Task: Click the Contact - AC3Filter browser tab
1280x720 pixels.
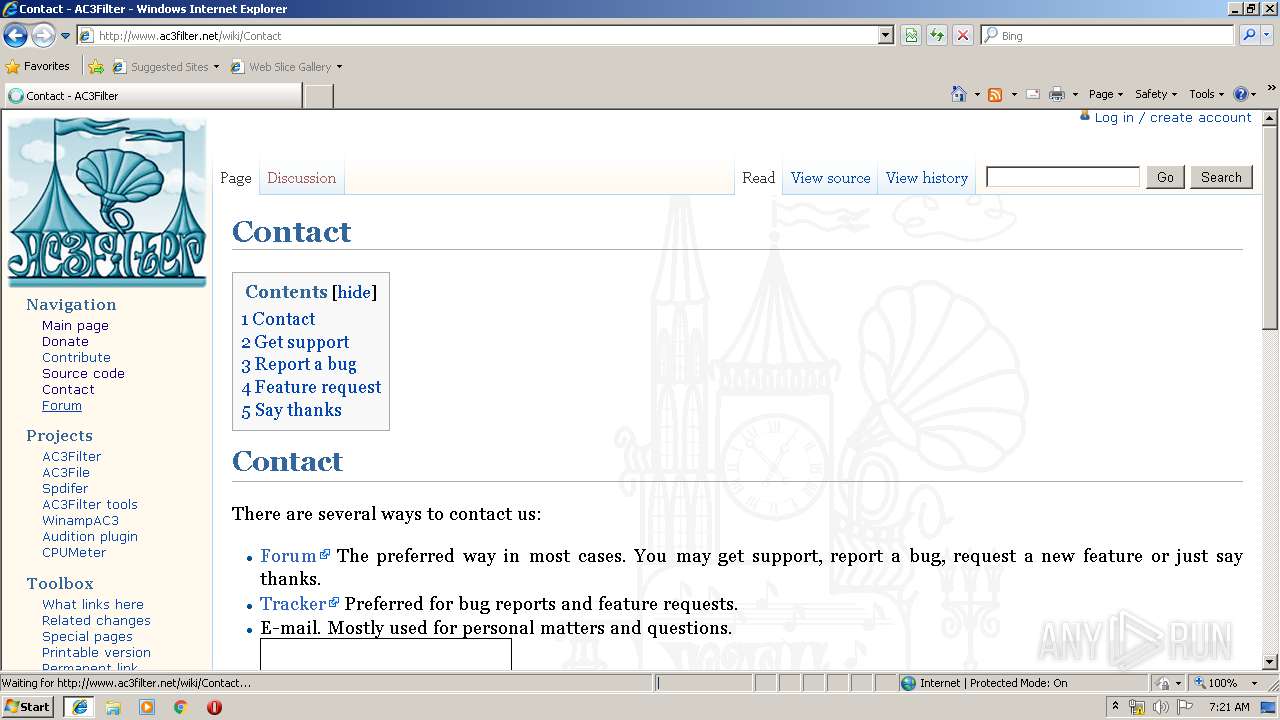Action: click(153, 96)
